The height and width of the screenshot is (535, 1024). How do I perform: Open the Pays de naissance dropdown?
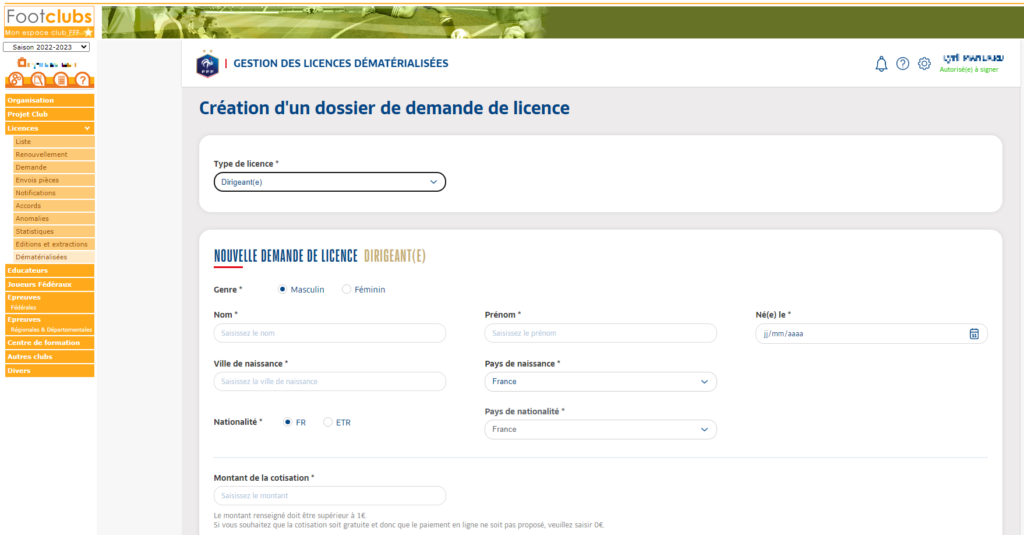point(600,381)
